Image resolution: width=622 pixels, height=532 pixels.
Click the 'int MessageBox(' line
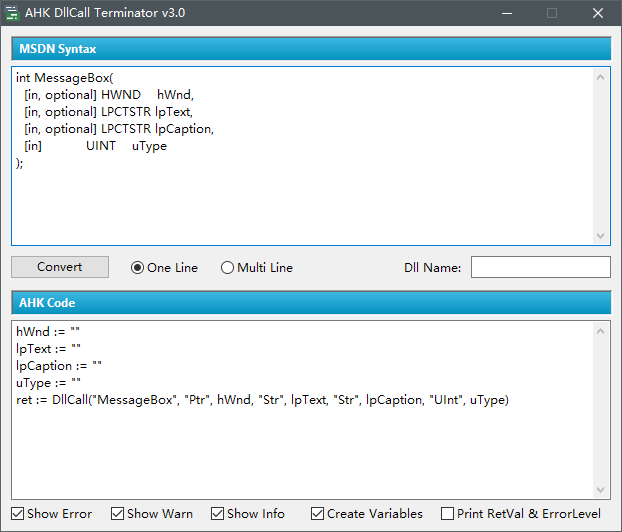click(x=65, y=78)
